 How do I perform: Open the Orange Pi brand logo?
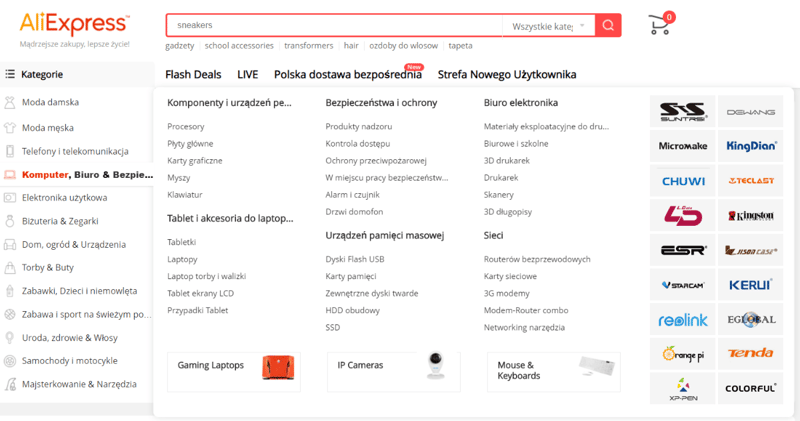(683, 353)
